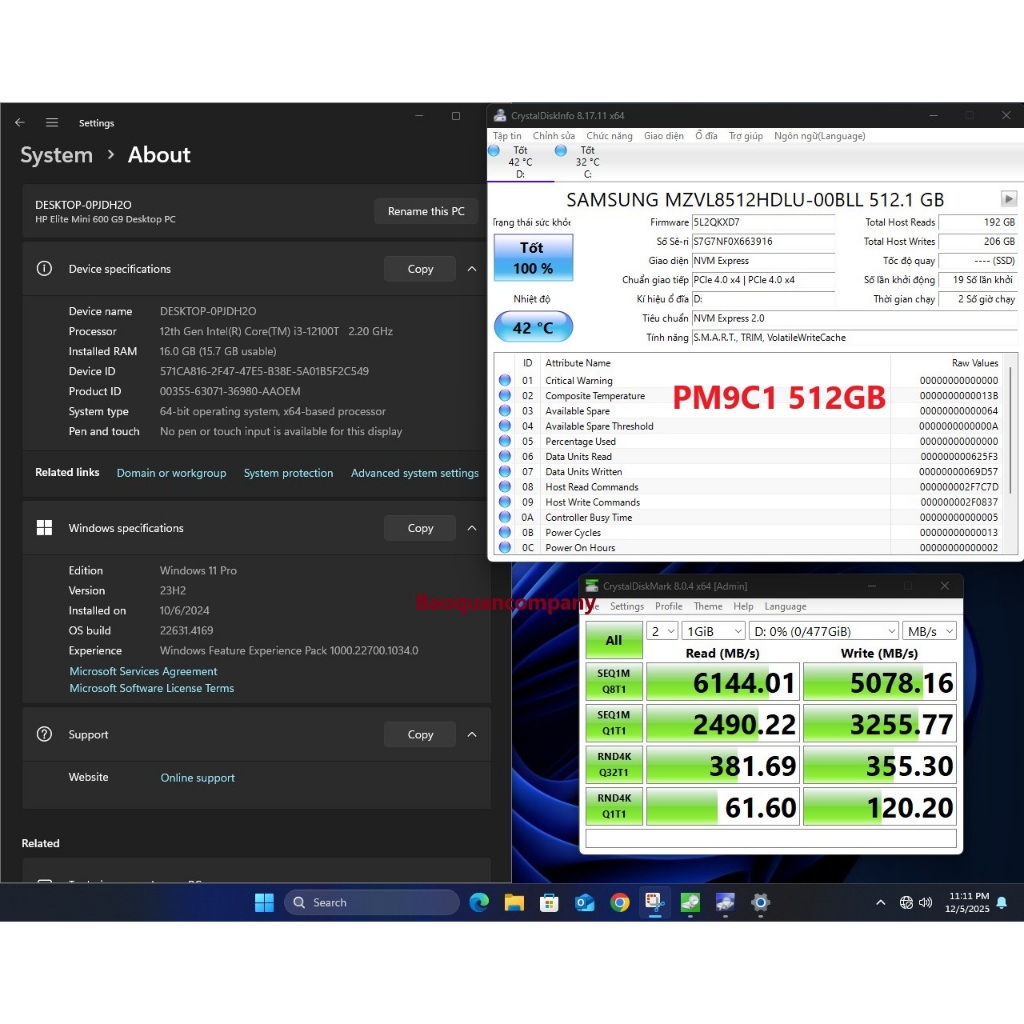Launch File Explorer from the taskbar

click(514, 902)
